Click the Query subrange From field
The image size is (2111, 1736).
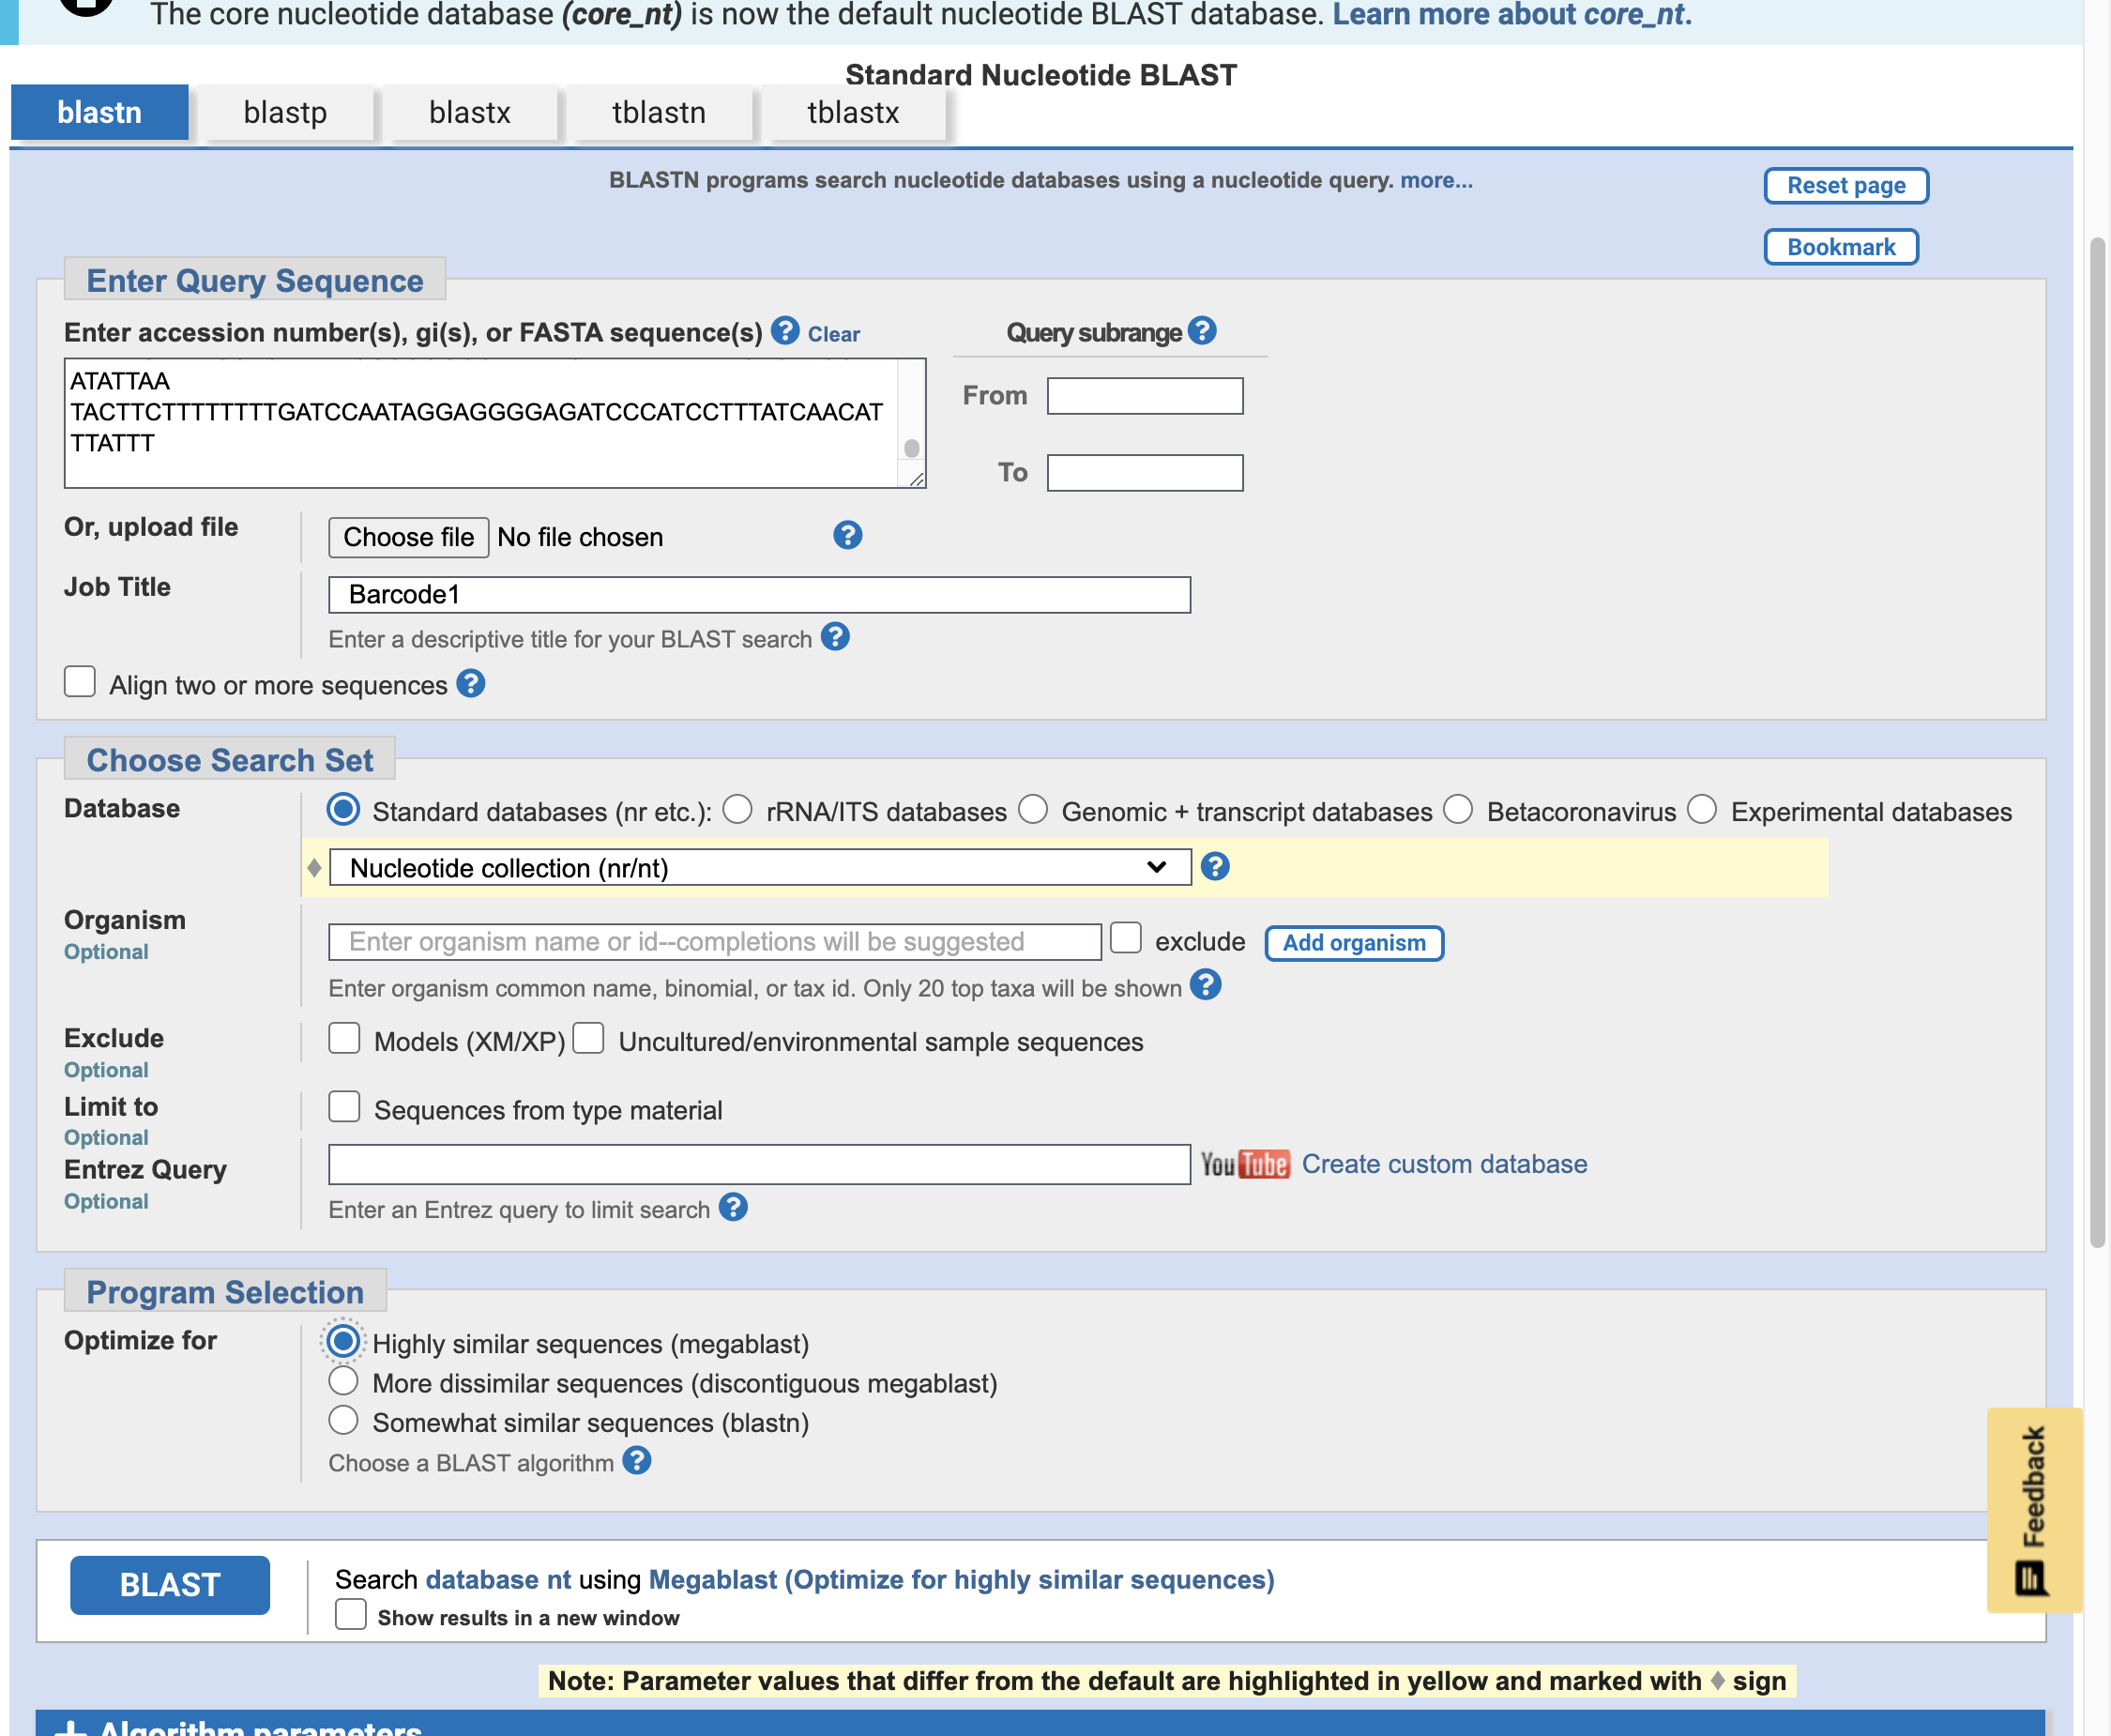tap(1145, 396)
